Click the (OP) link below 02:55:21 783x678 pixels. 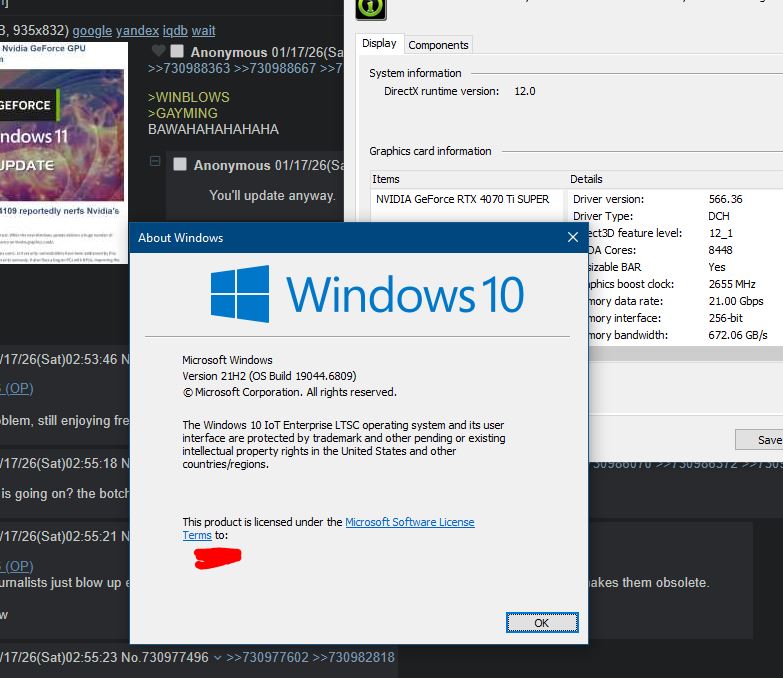coord(19,566)
